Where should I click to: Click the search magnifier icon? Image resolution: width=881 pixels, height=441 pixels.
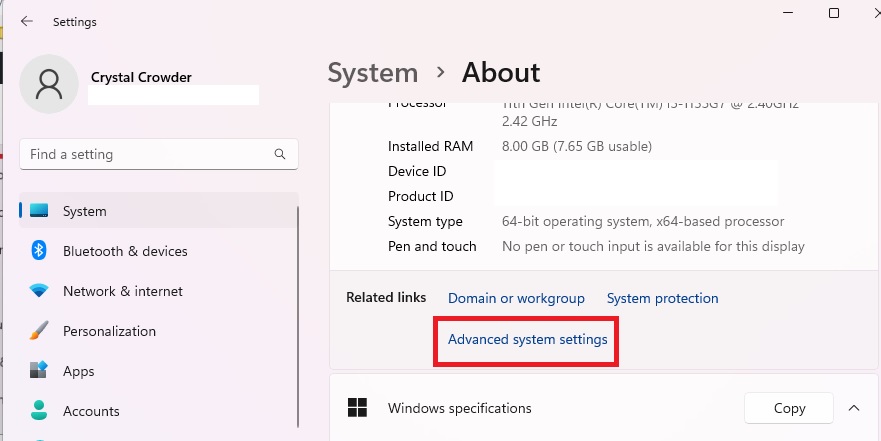tap(280, 154)
